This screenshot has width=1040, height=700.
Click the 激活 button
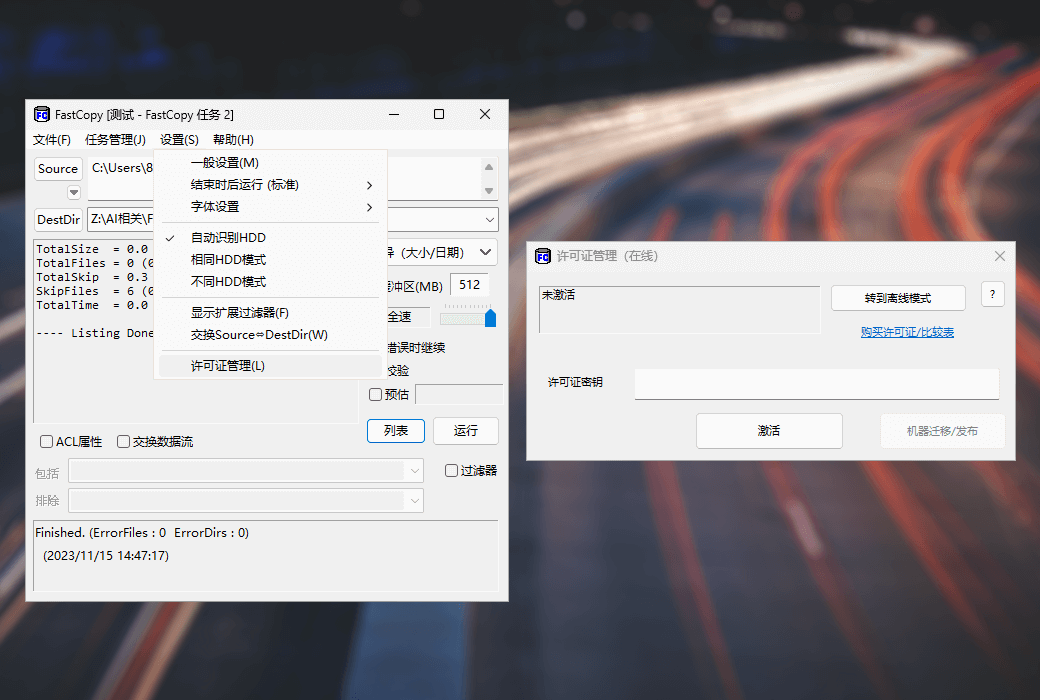pyautogui.click(x=769, y=431)
